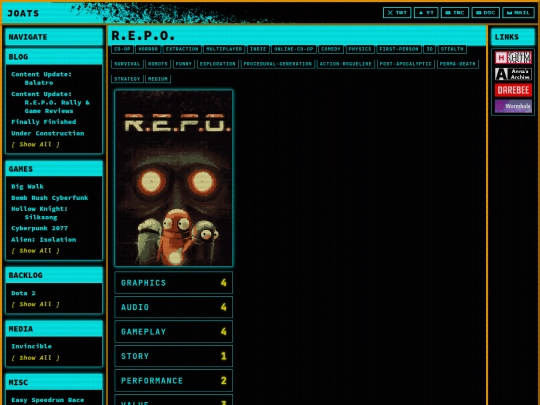Open the TWT social link button
The image size is (540, 405).
397,13
